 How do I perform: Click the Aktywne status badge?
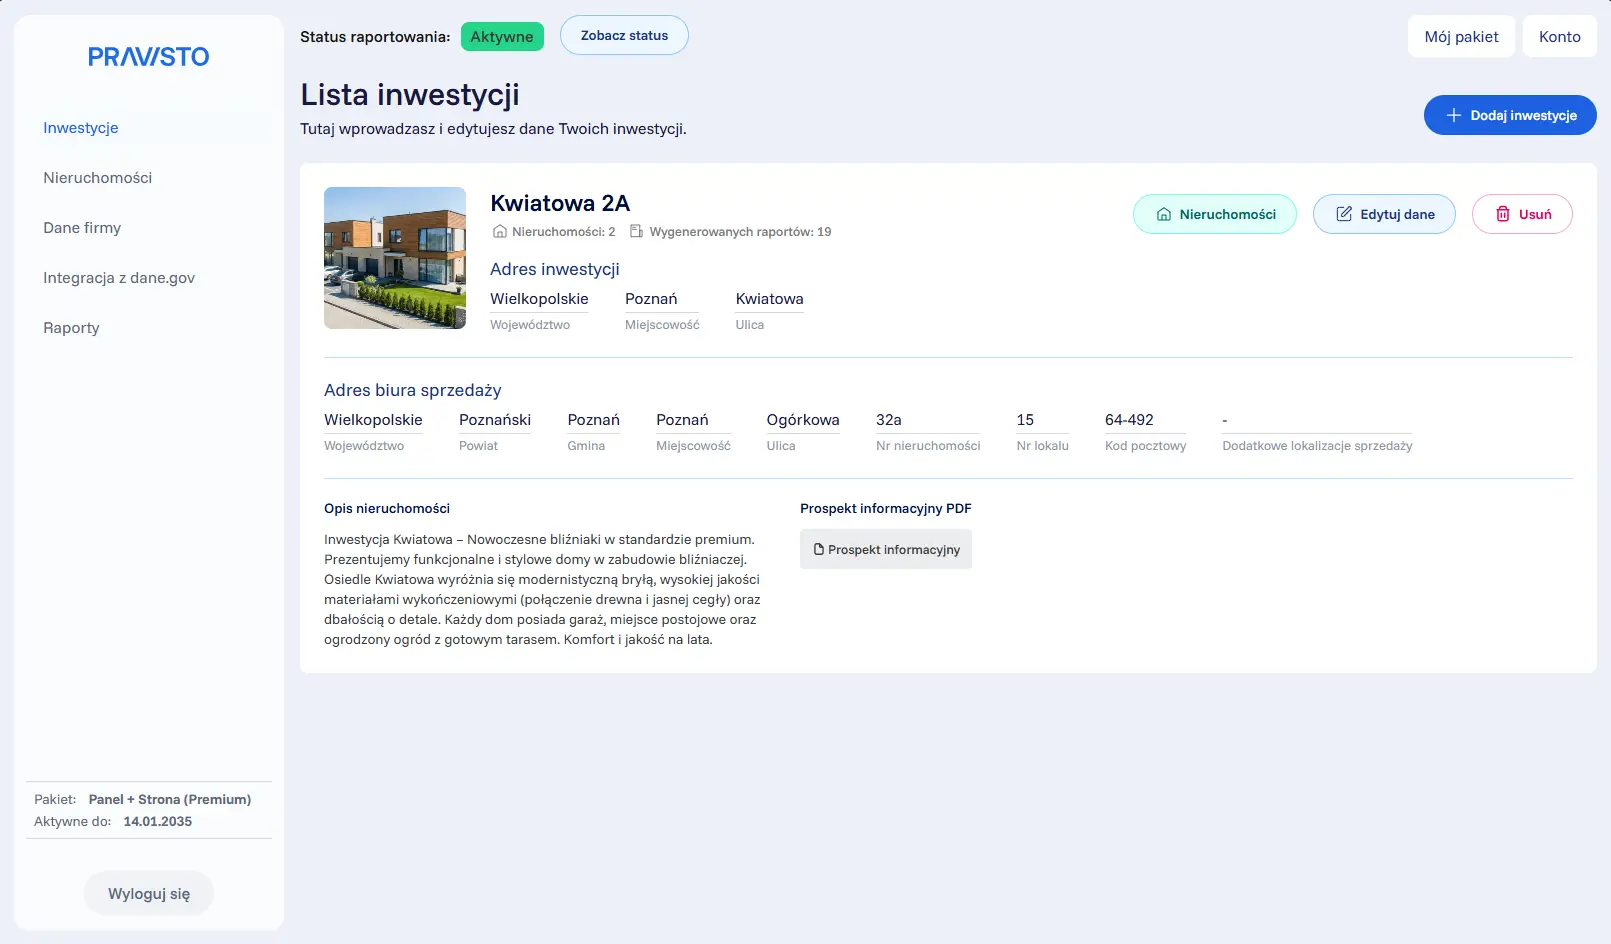click(x=501, y=36)
